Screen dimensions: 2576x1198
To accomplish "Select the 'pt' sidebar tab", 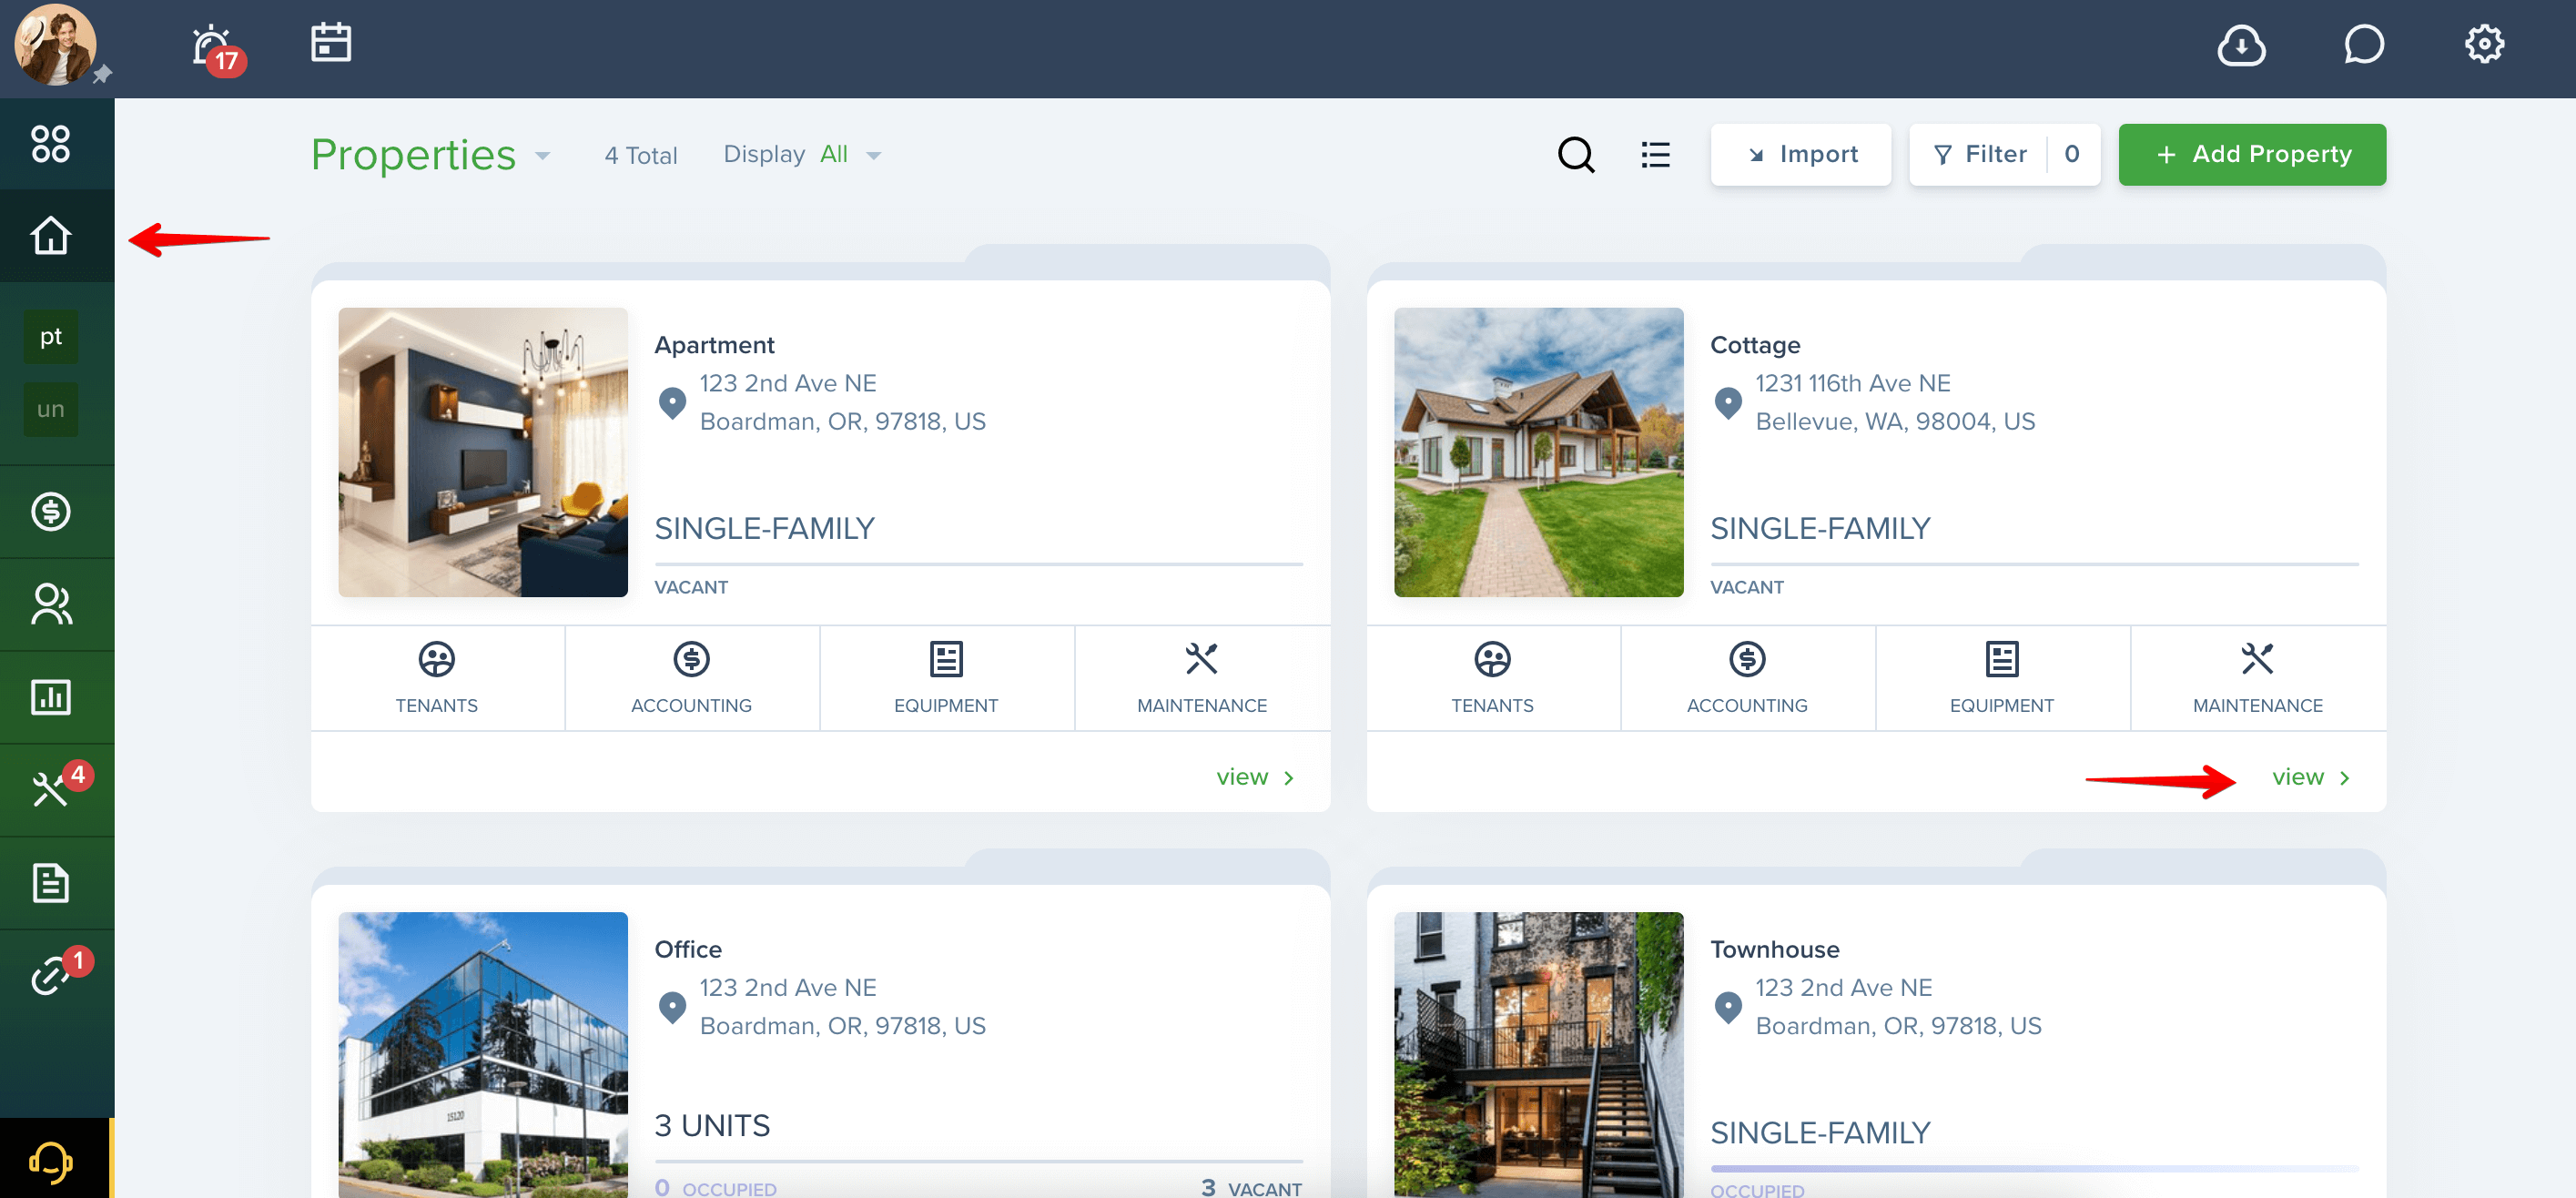I will (50, 336).
